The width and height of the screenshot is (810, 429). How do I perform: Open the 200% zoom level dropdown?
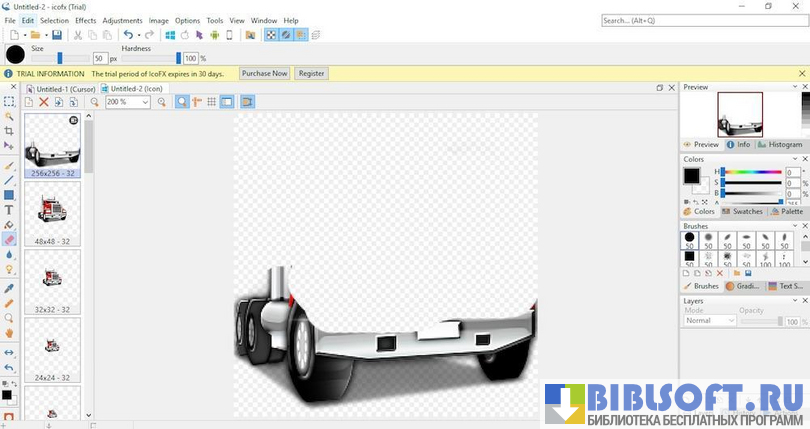click(145, 102)
